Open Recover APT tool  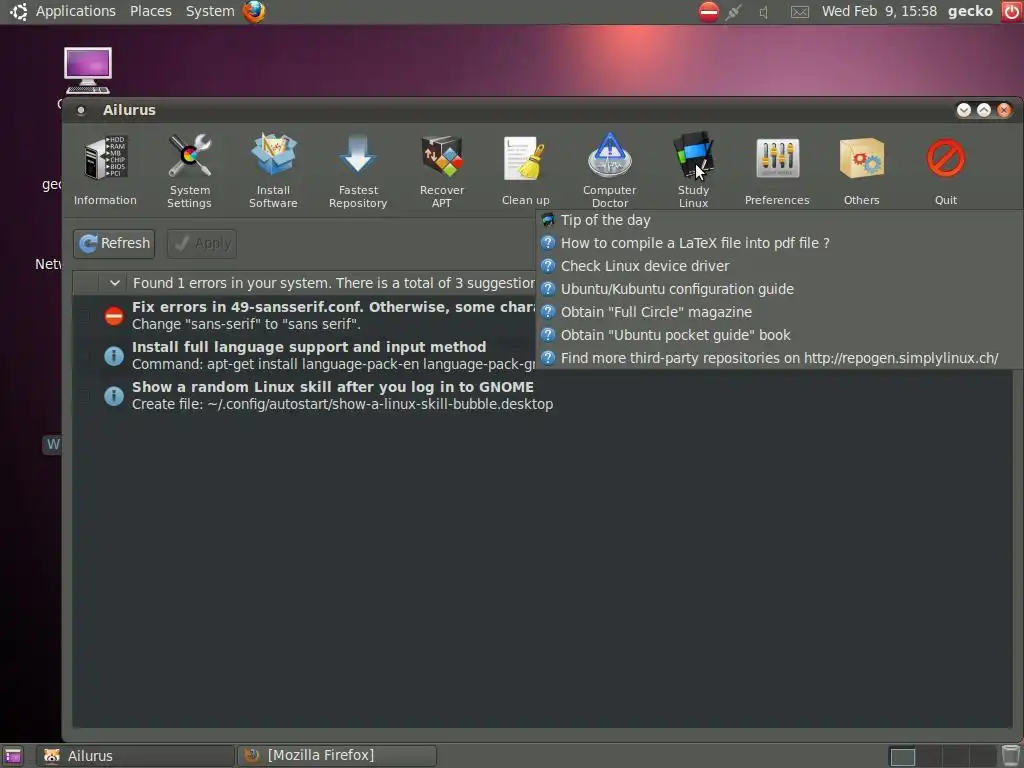[442, 170]
